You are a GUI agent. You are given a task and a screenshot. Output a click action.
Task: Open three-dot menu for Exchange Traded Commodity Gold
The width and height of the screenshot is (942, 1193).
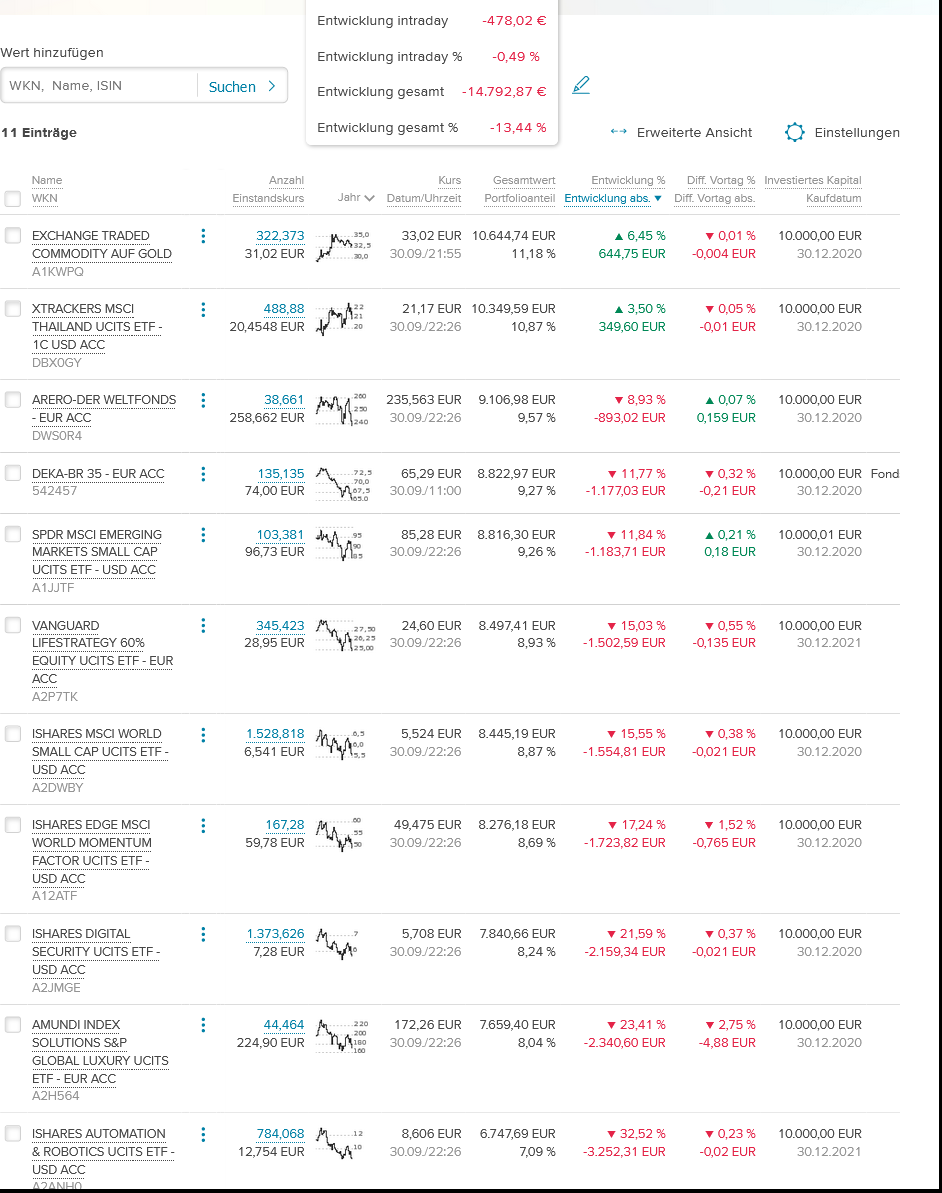point(203,236)
